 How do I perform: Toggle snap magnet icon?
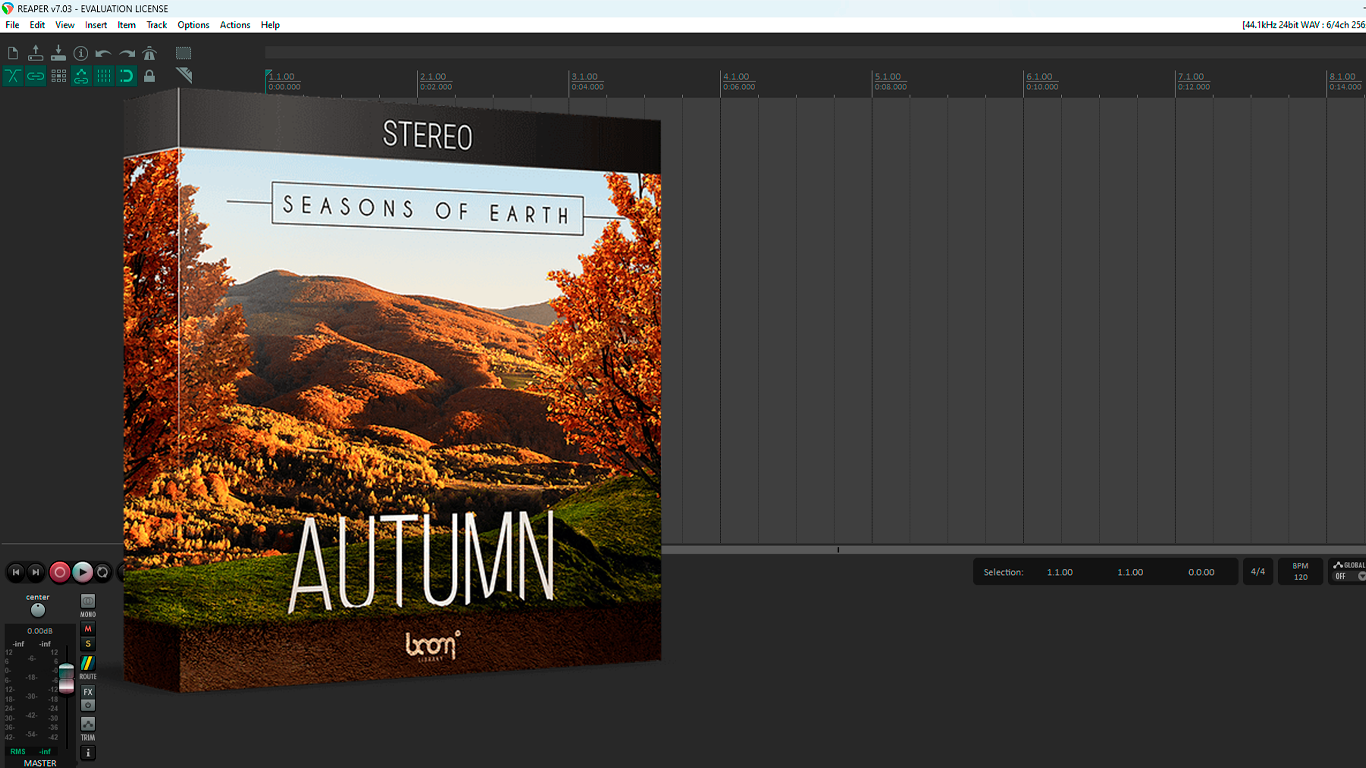tap(127, 76)
